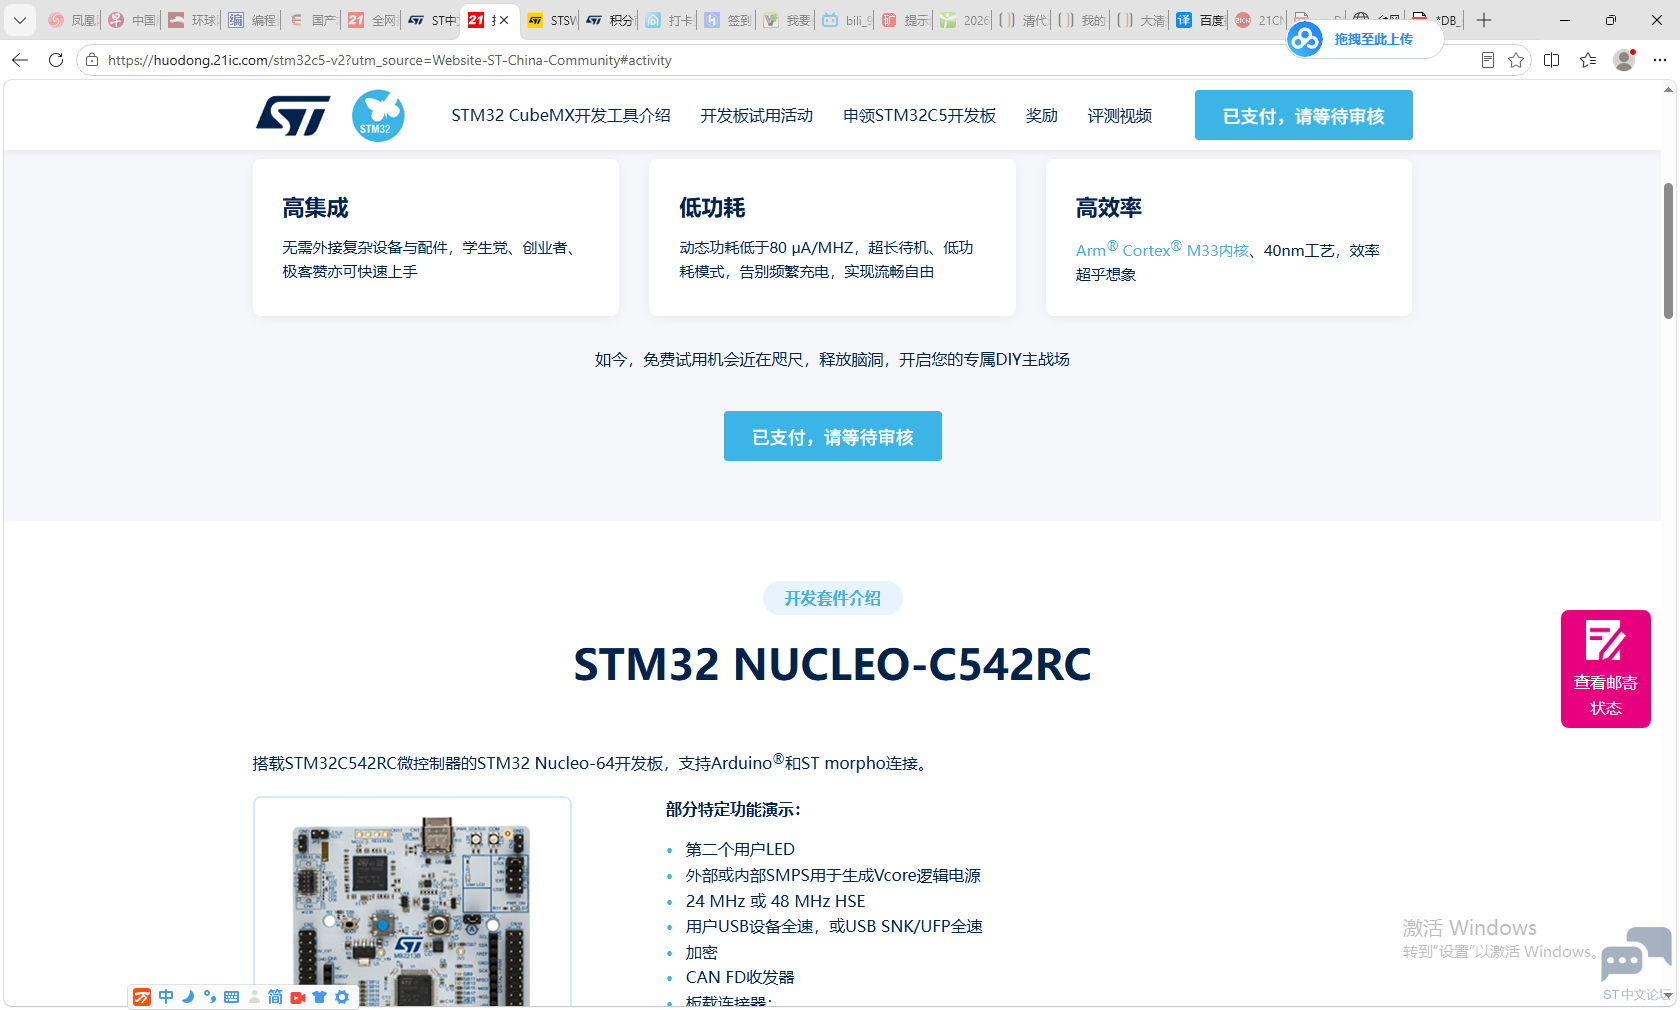The width and height of the screenshot is (1680, 1010).
Task: Go to the 奖励 section
Action: tap(1042, 116)
